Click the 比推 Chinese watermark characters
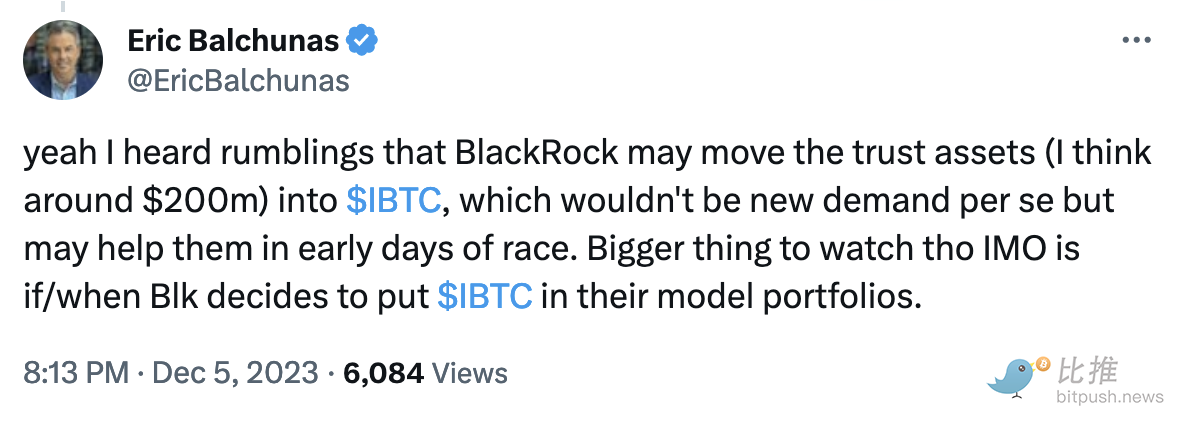The width and height of the screenshot is (1184, 424). pyautogui.click(x=1089, y=370)
